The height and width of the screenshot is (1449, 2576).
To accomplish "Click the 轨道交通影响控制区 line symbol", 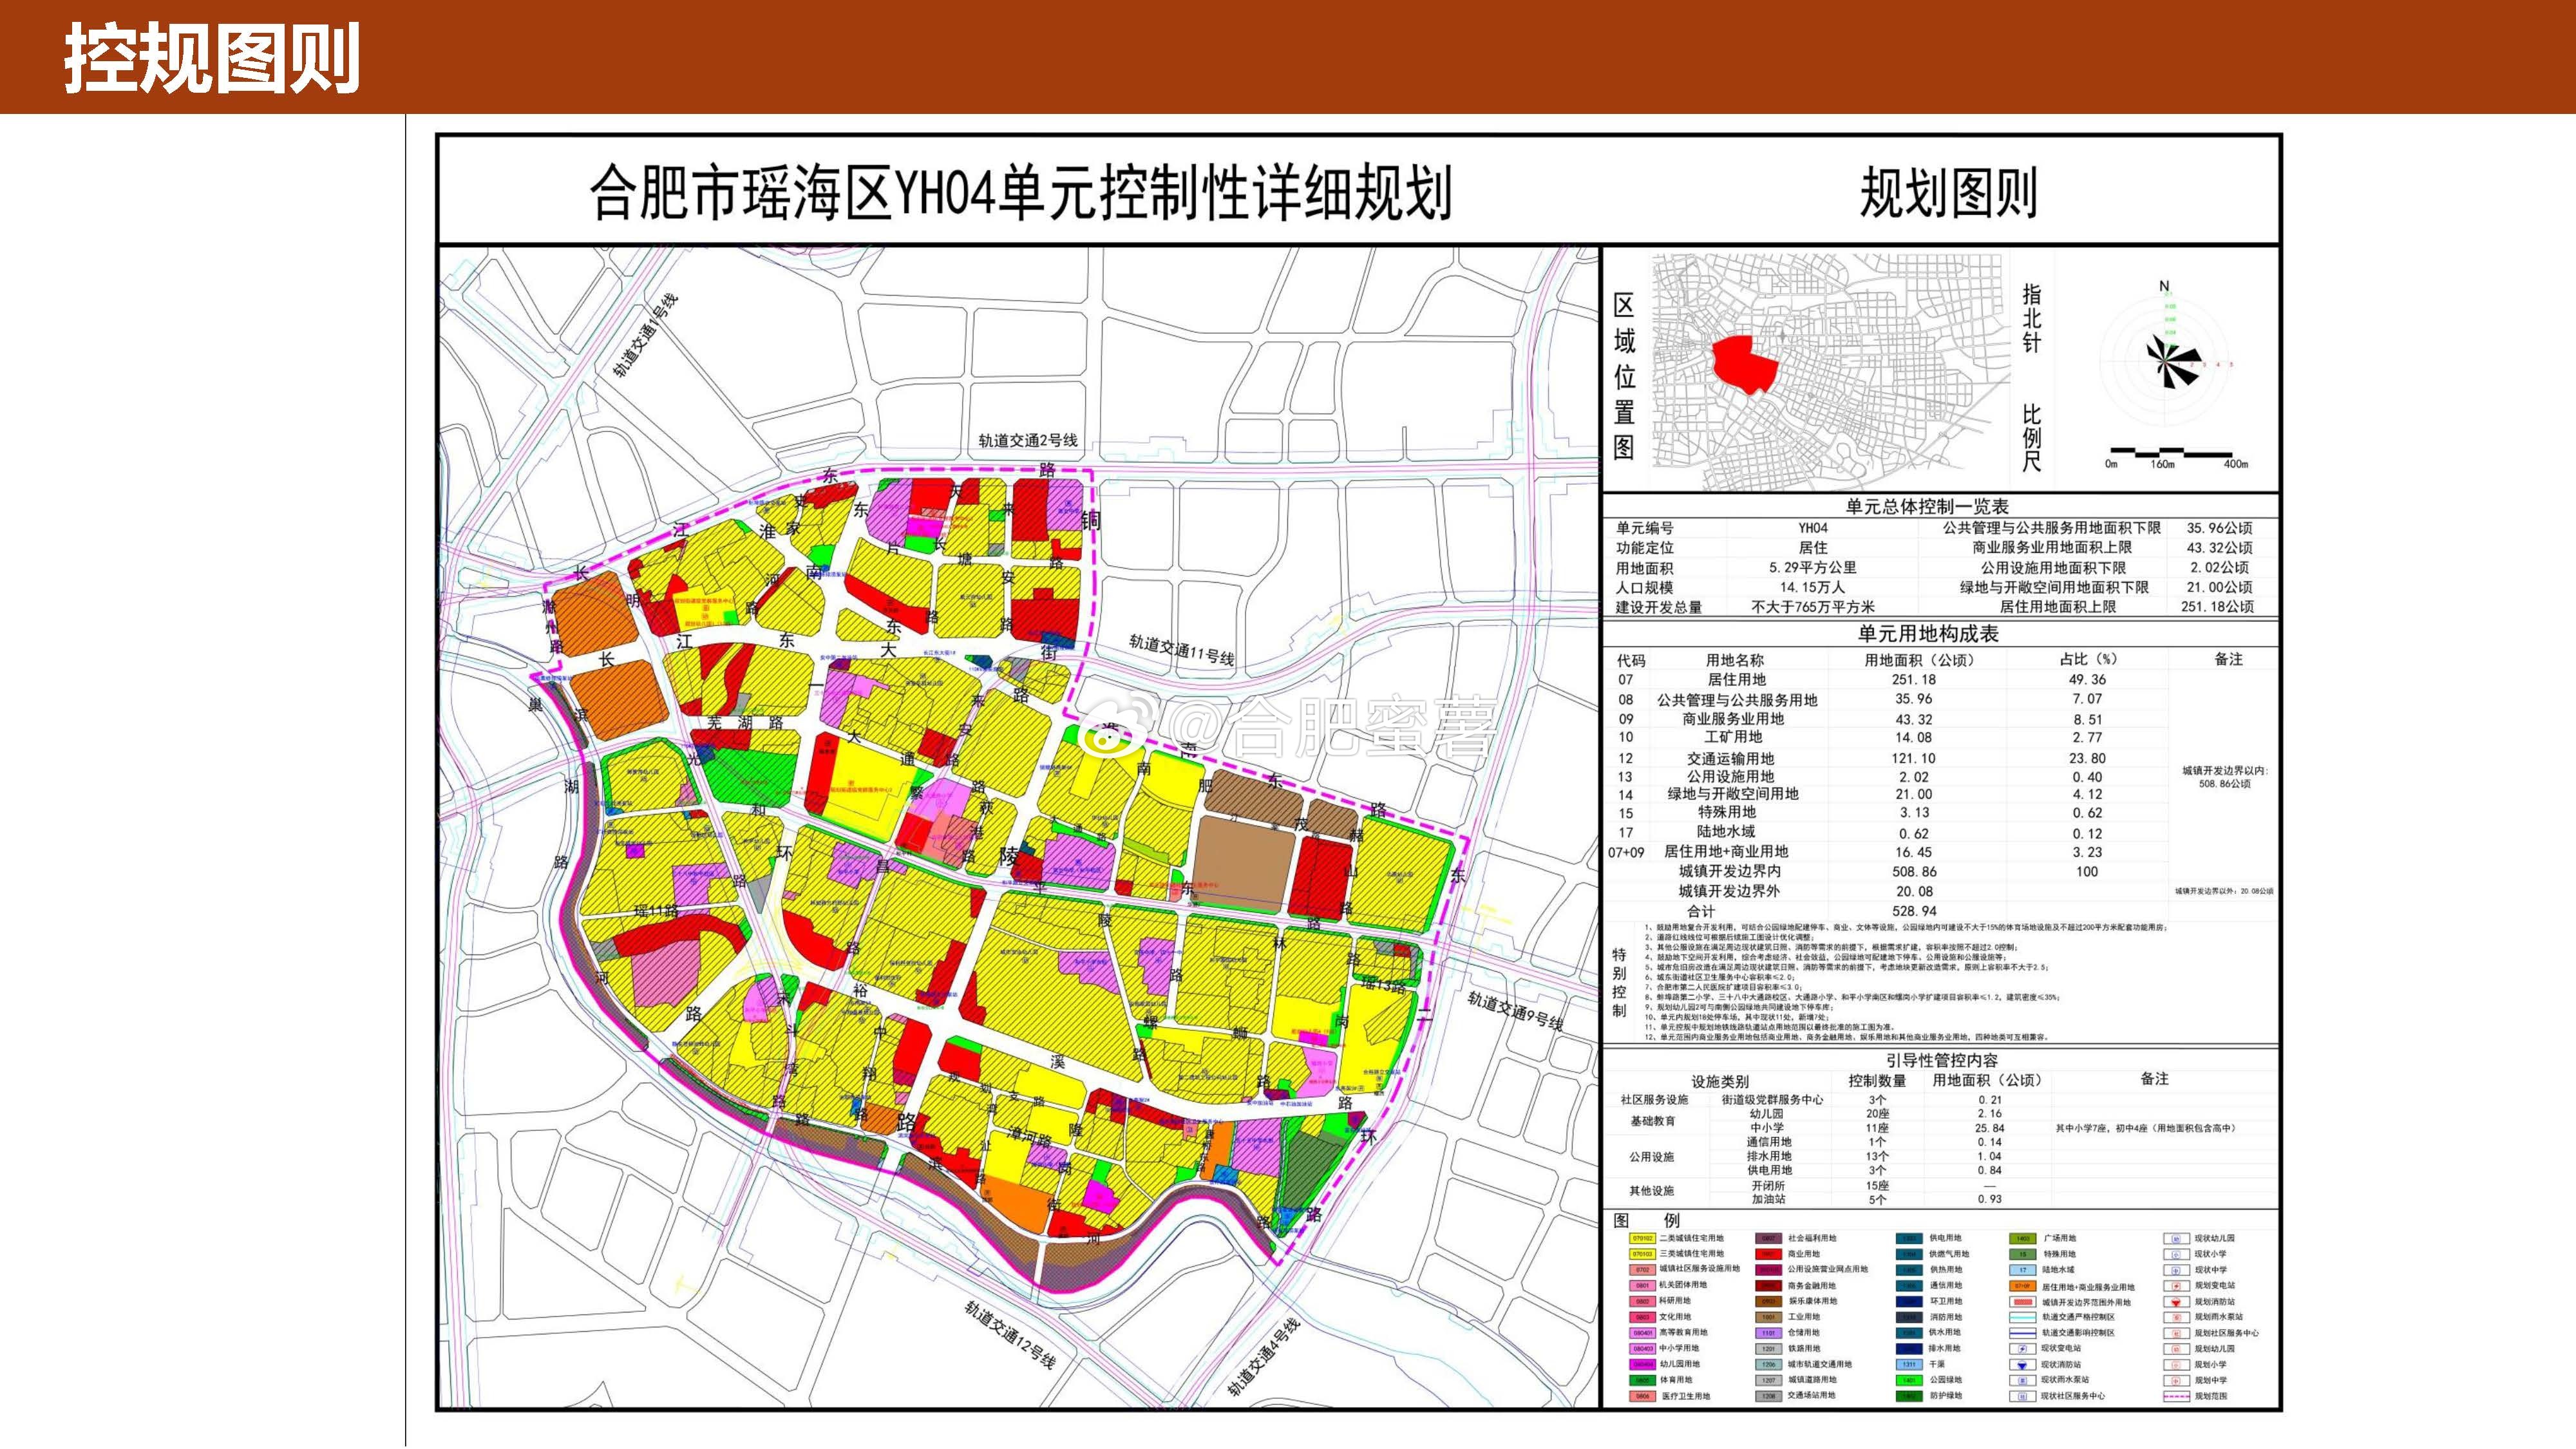I will [2022, 1333].
